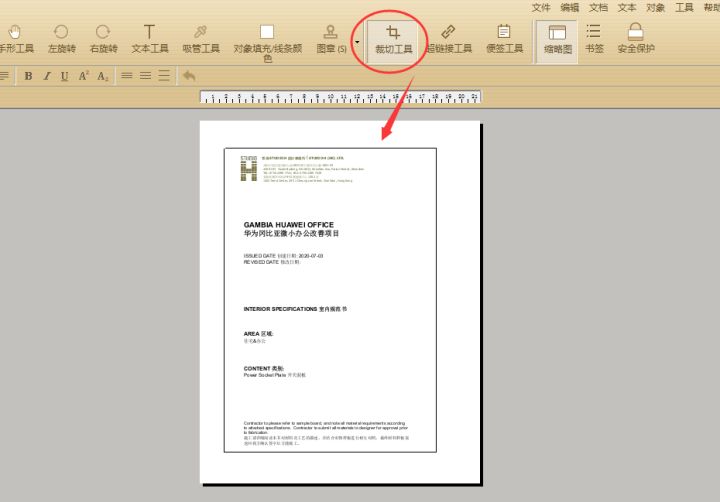
Task: Open the 编辑 menu
Action: (x=569, y=8)
